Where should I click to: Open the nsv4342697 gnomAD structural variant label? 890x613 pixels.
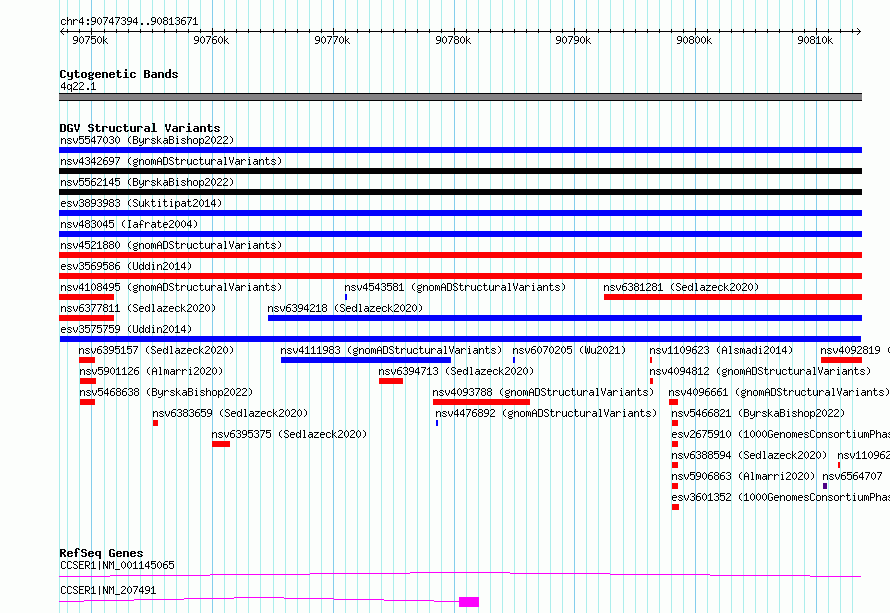[x=171, y=161]
